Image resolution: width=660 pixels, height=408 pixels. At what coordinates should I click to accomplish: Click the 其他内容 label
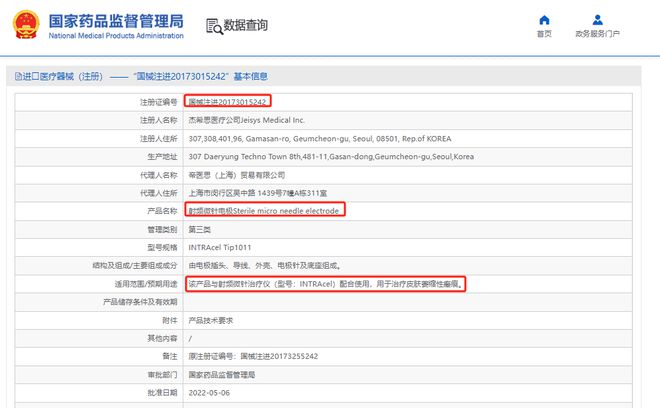(x=162, y=339)
